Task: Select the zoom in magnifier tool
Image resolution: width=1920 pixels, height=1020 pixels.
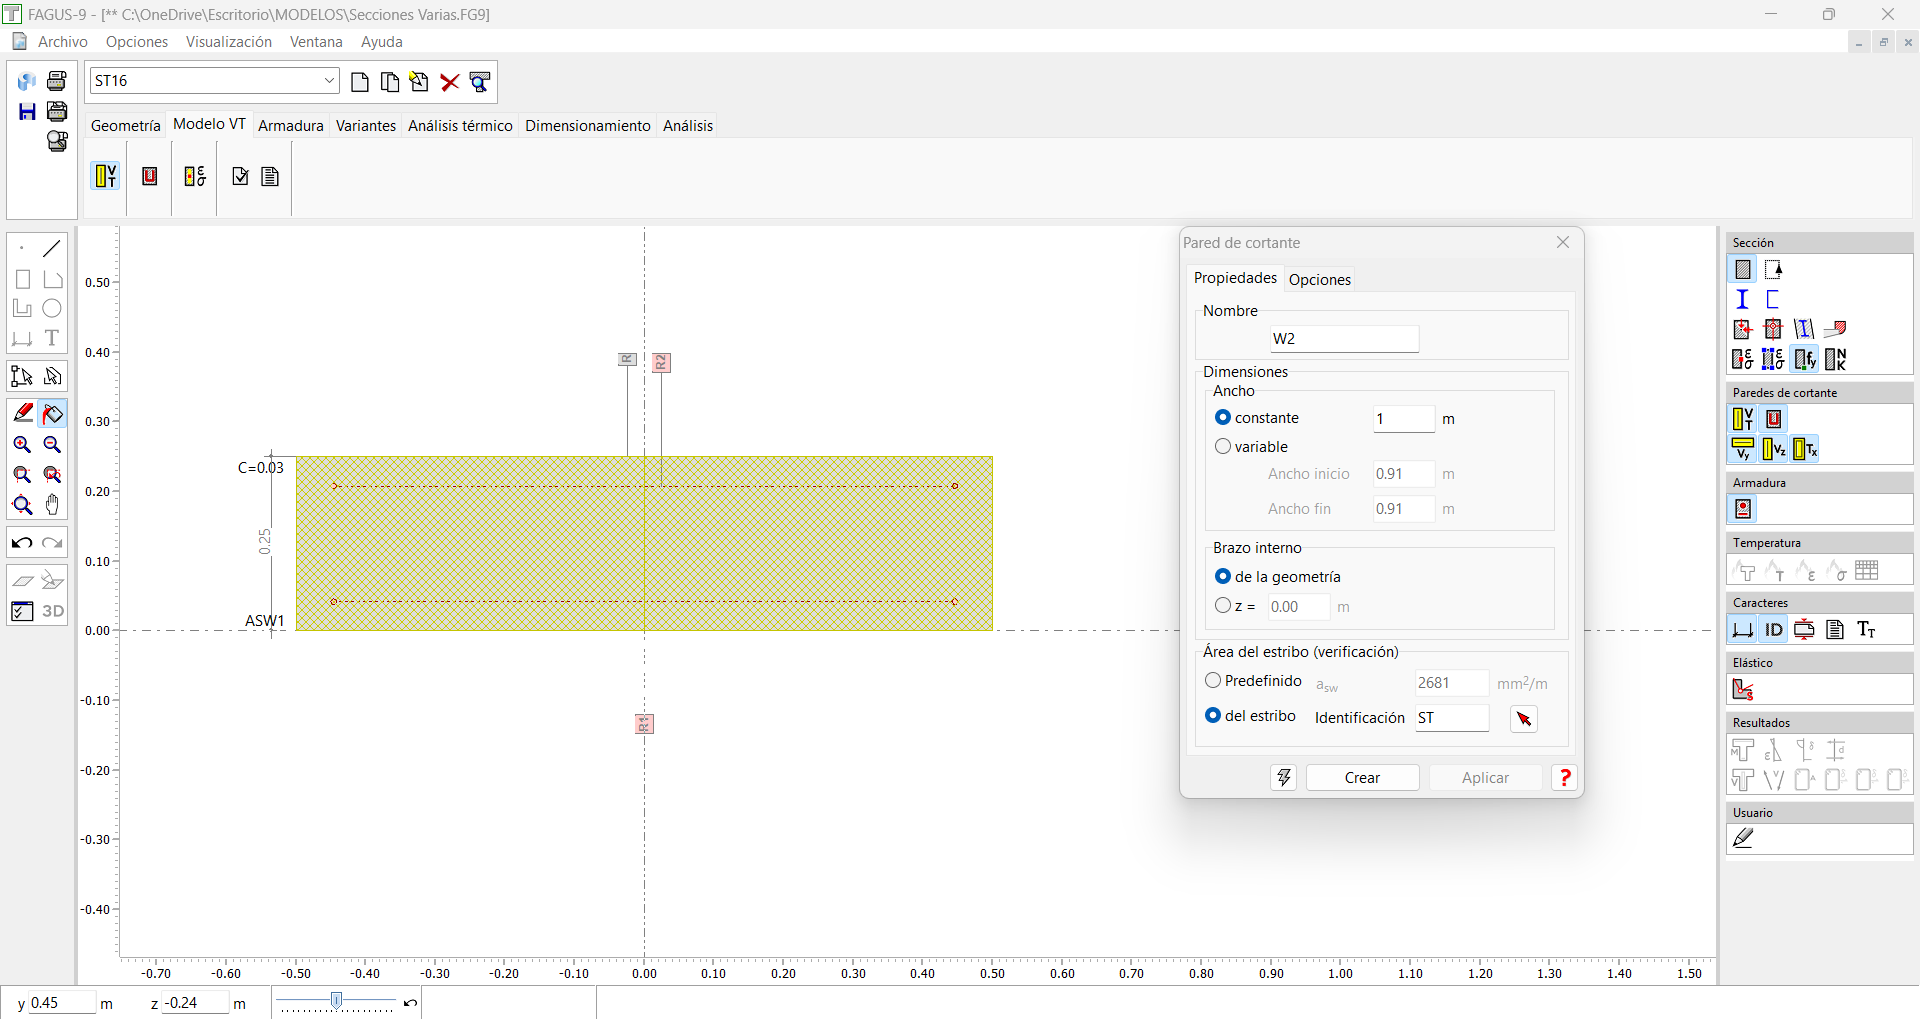Action: [x=22, y=445]
